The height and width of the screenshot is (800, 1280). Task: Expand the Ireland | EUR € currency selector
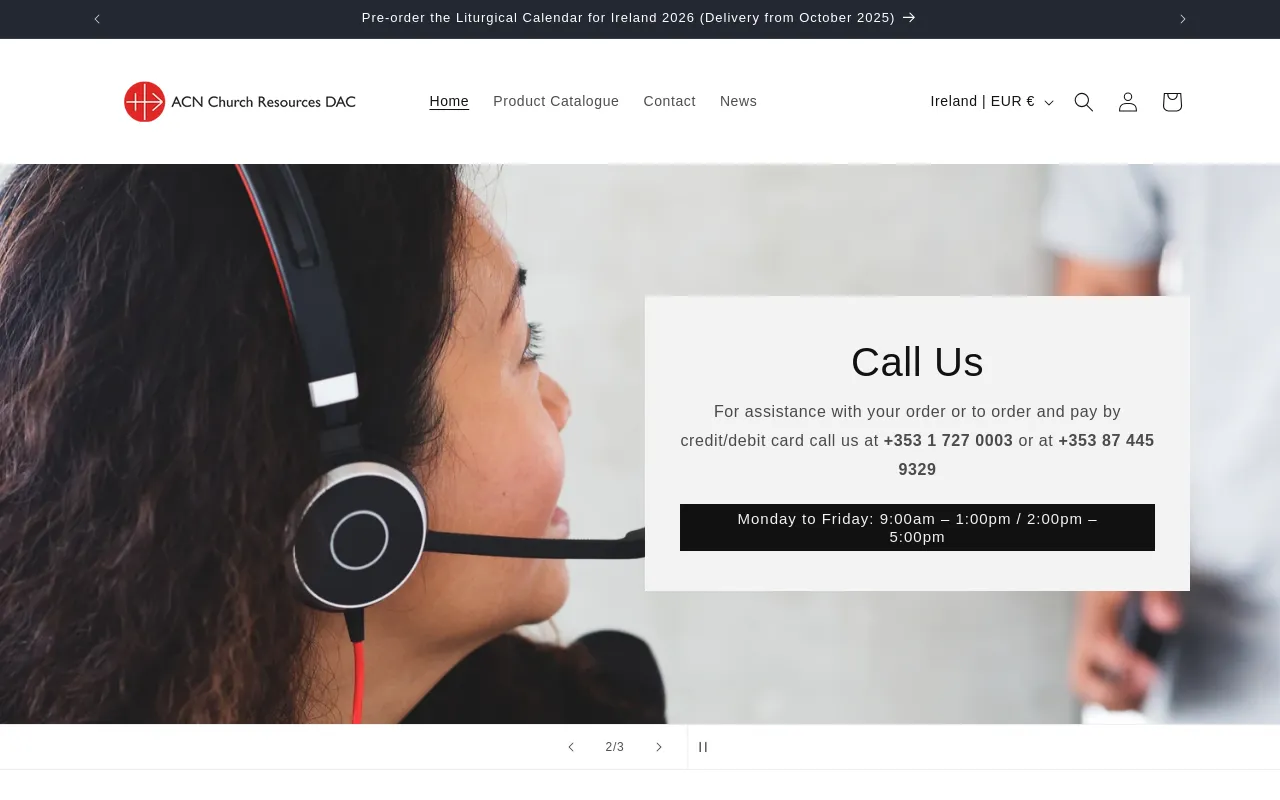coord(992,102)
